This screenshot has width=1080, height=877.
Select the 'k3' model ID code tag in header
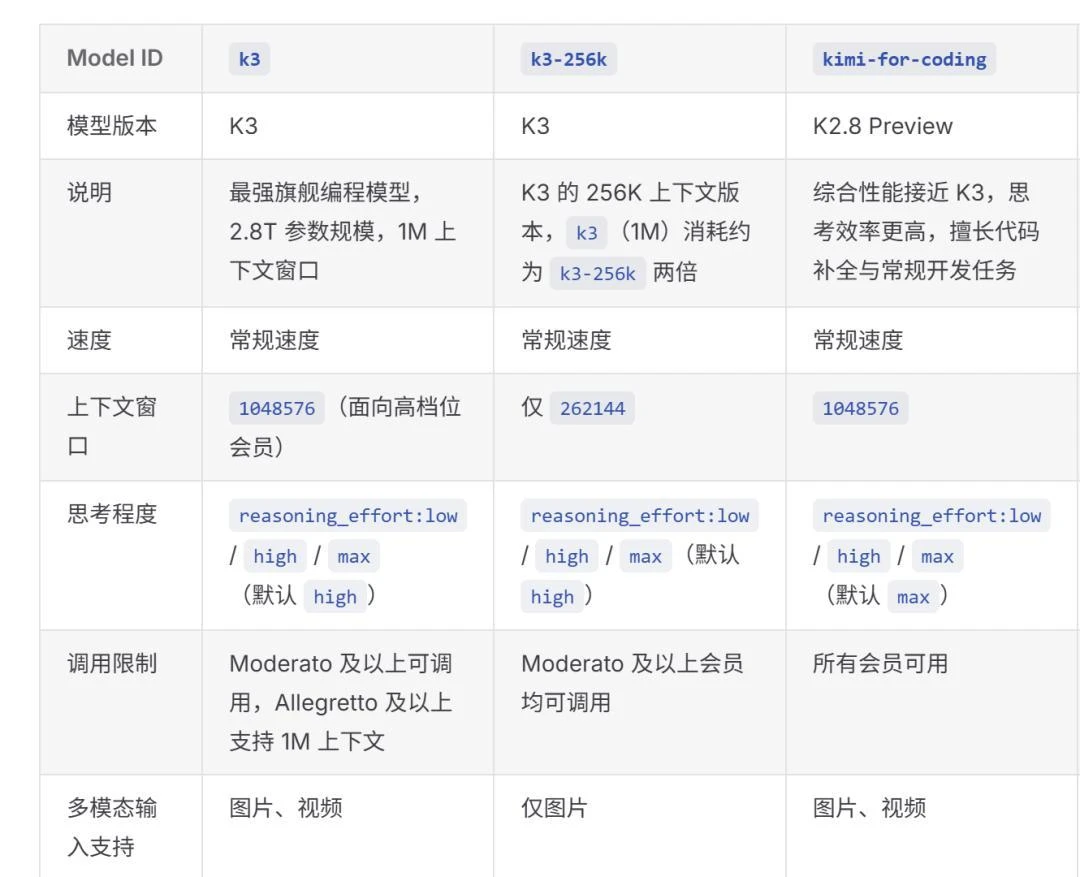249,59
